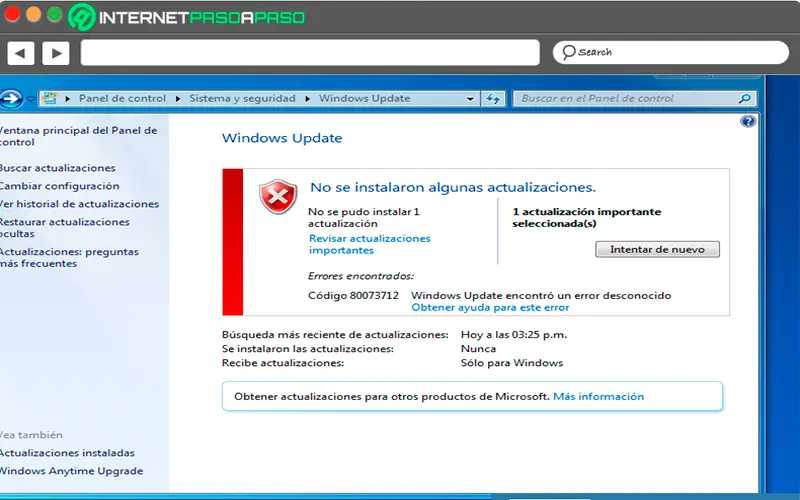Image resolution: width=800 pixels, height=500 pixels.
Task: Click Hoy a las 03:25 p.m. value
Action: click(514, 335)
